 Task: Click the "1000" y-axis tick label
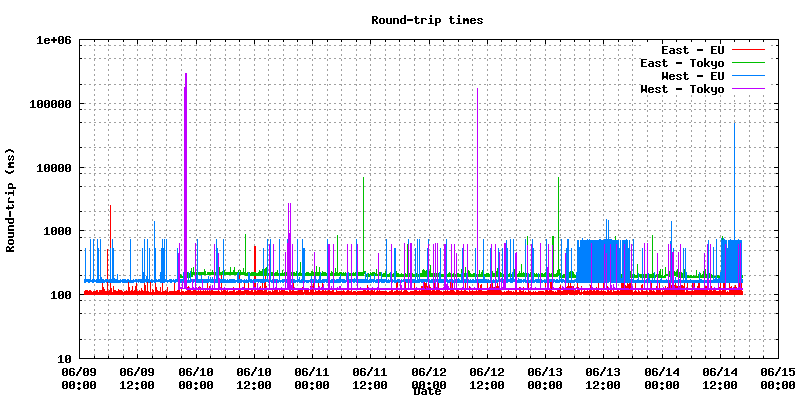pos(57,231)
